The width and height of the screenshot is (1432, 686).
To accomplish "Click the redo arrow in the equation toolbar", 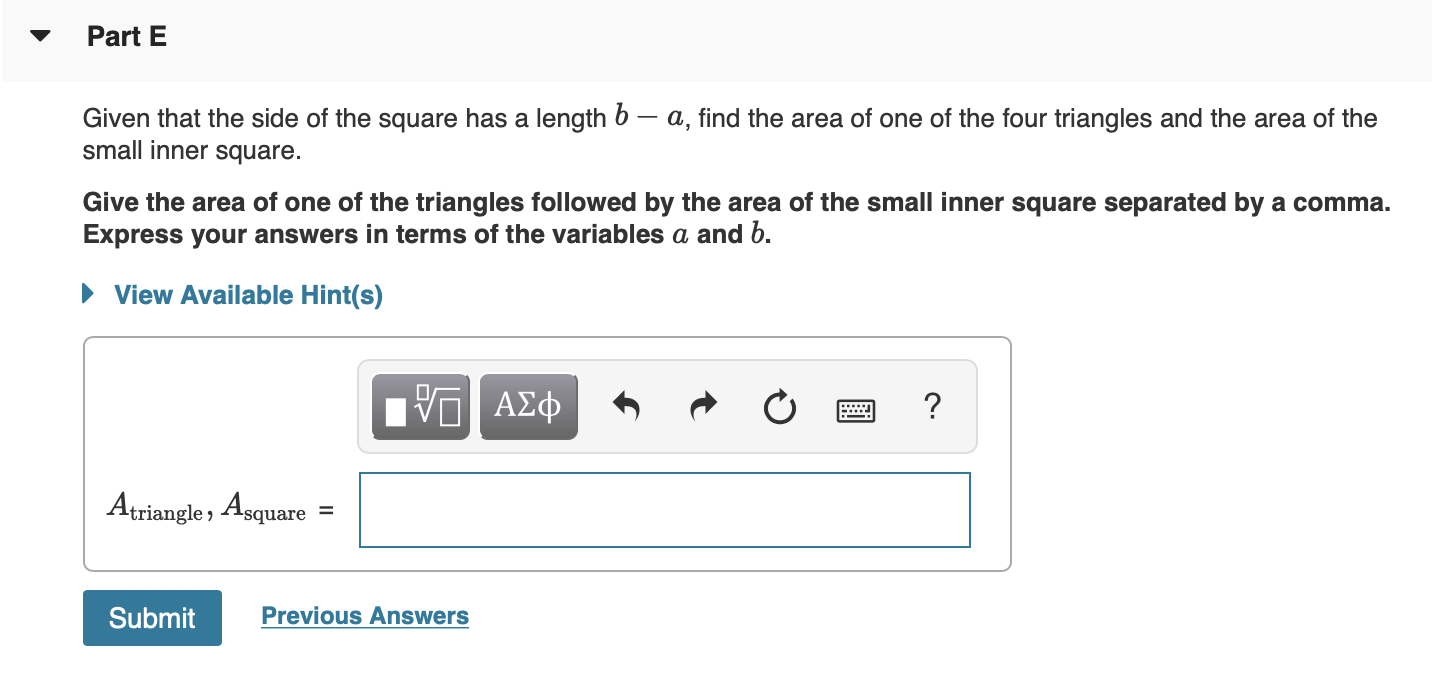I will click(x=702, y=405).
